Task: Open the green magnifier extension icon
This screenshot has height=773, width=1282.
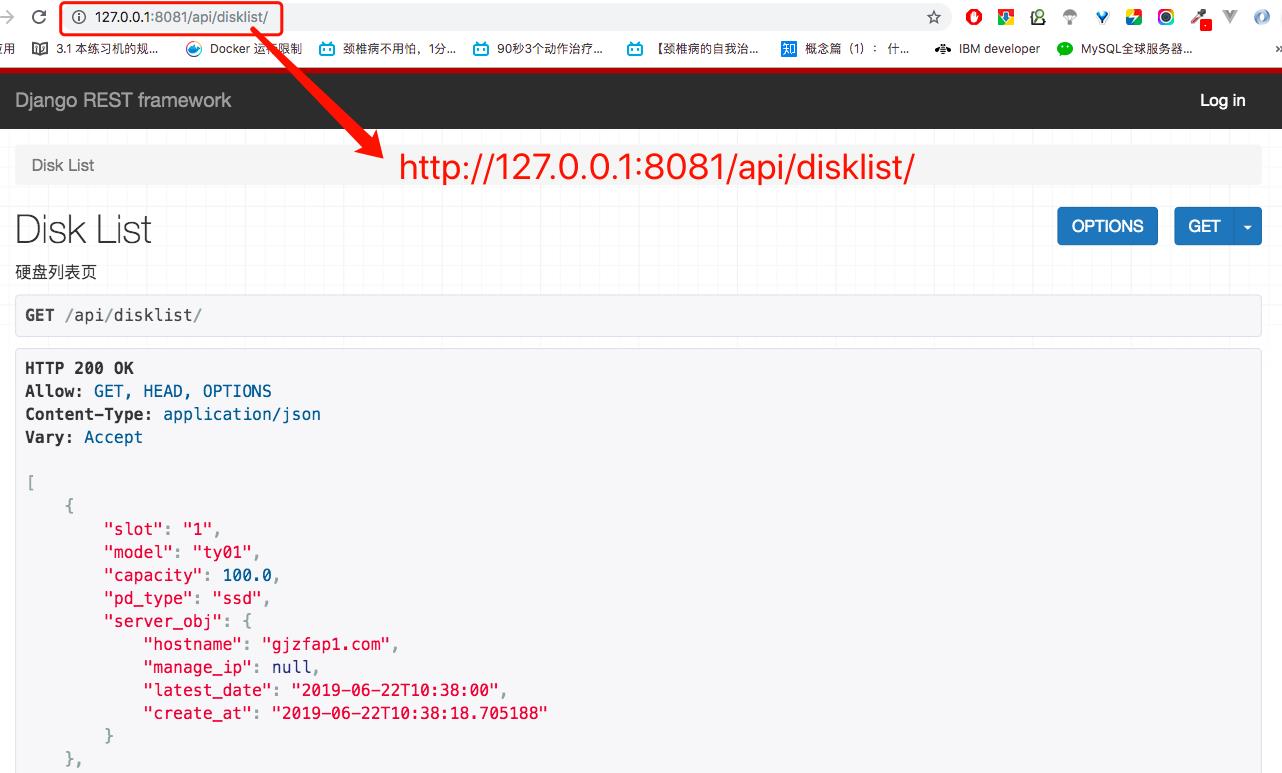Action: 1038,17
